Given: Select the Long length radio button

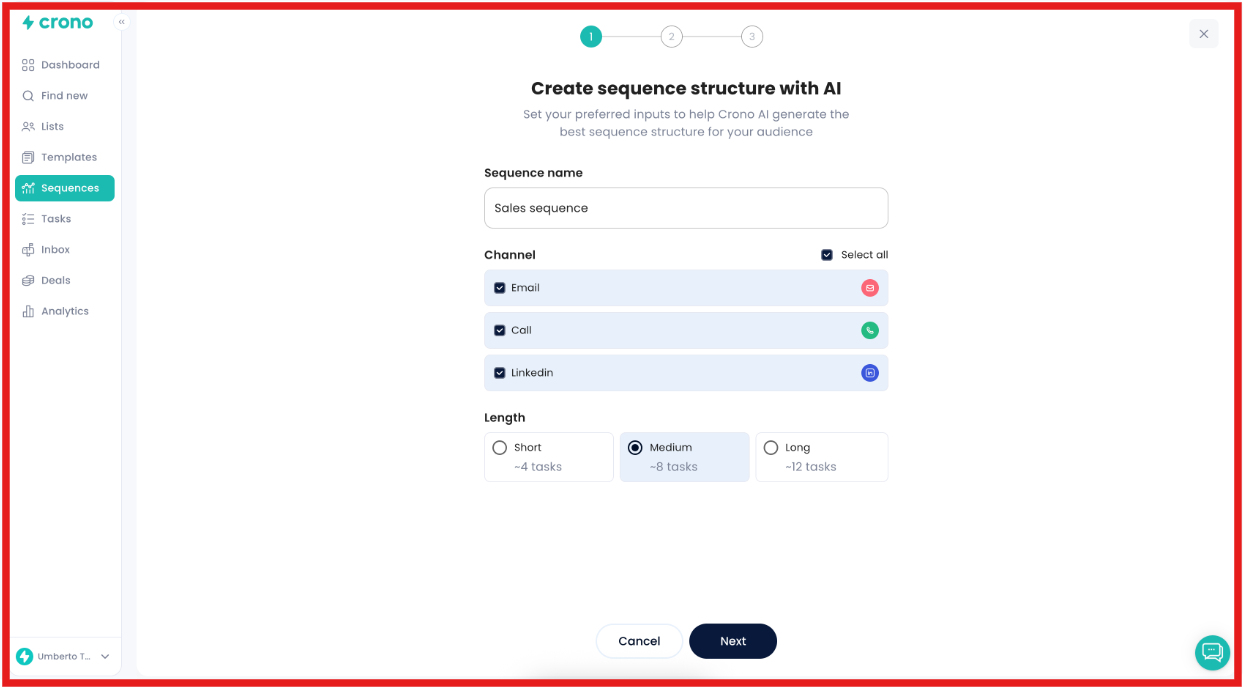Looking at the screenshot, I should [771, 447].
